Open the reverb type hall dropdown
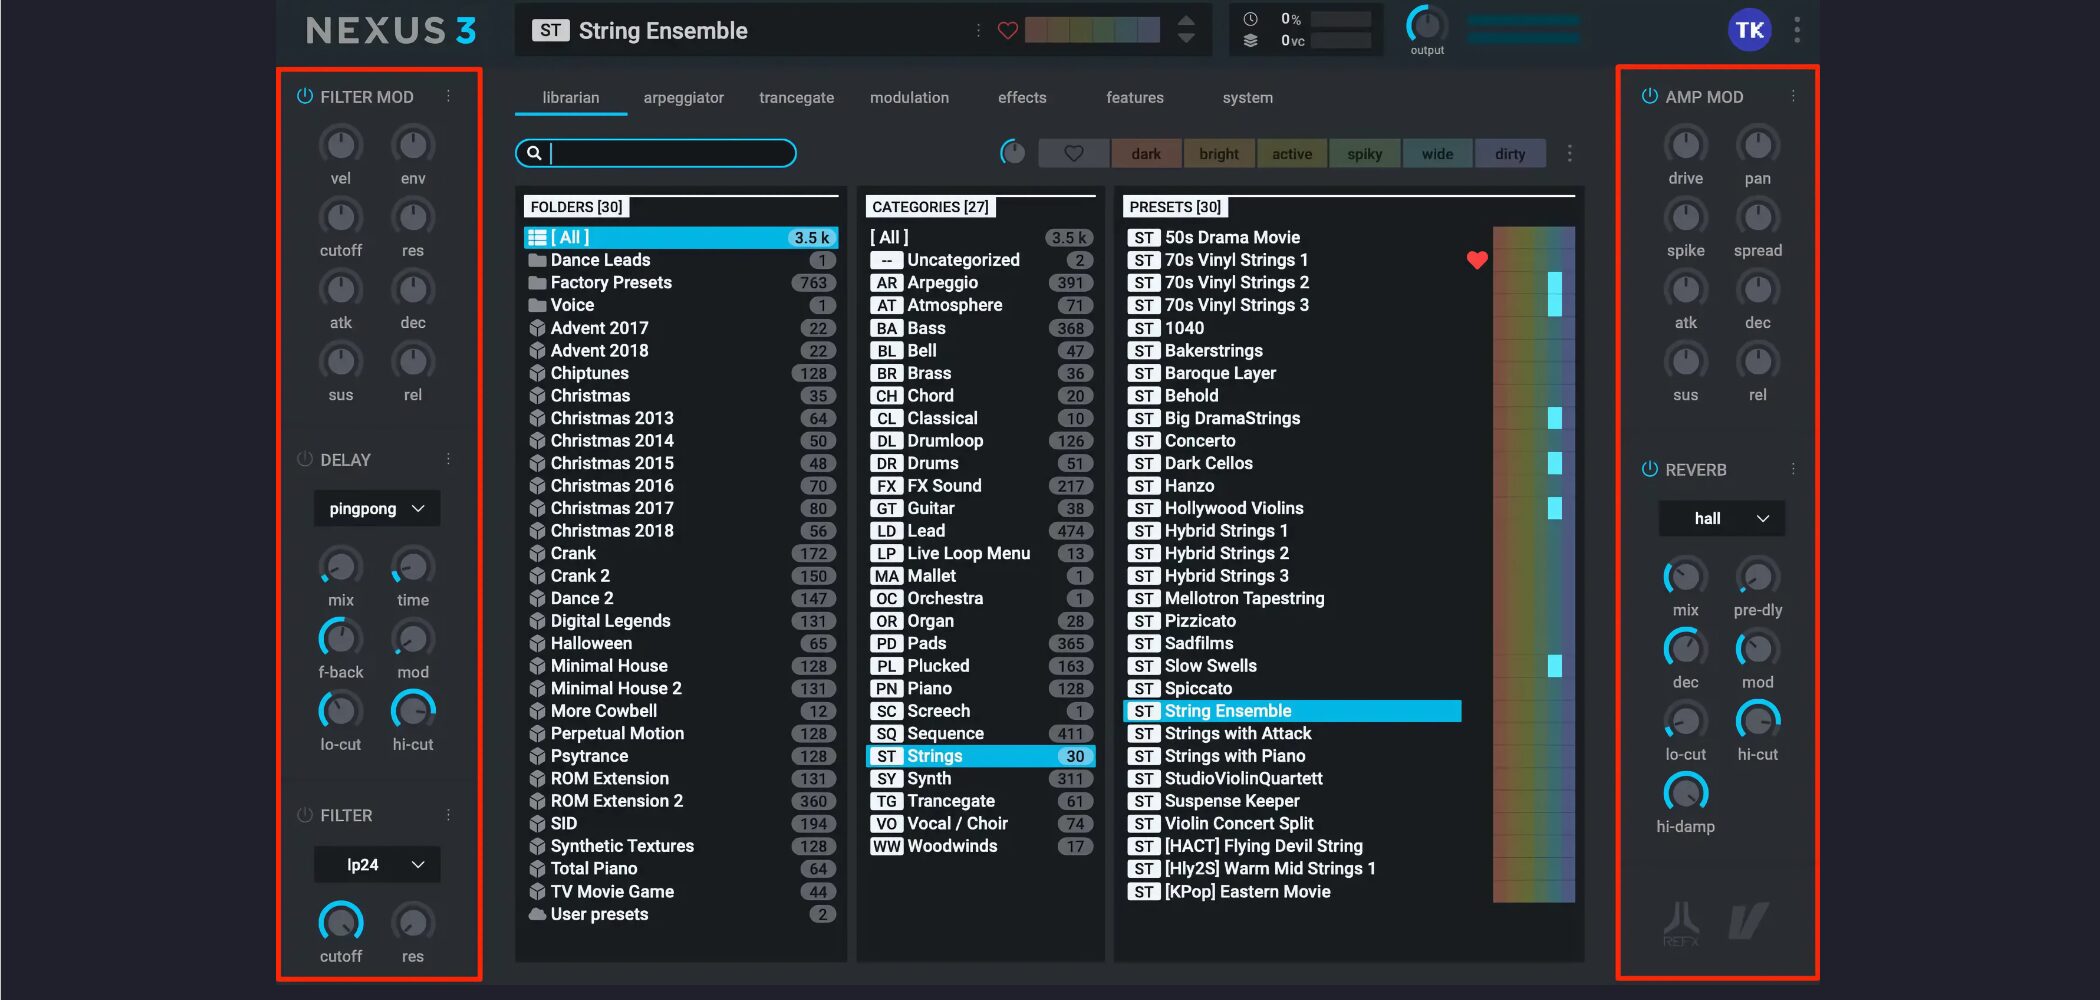The image size is (2100, 1000). 1722,518
